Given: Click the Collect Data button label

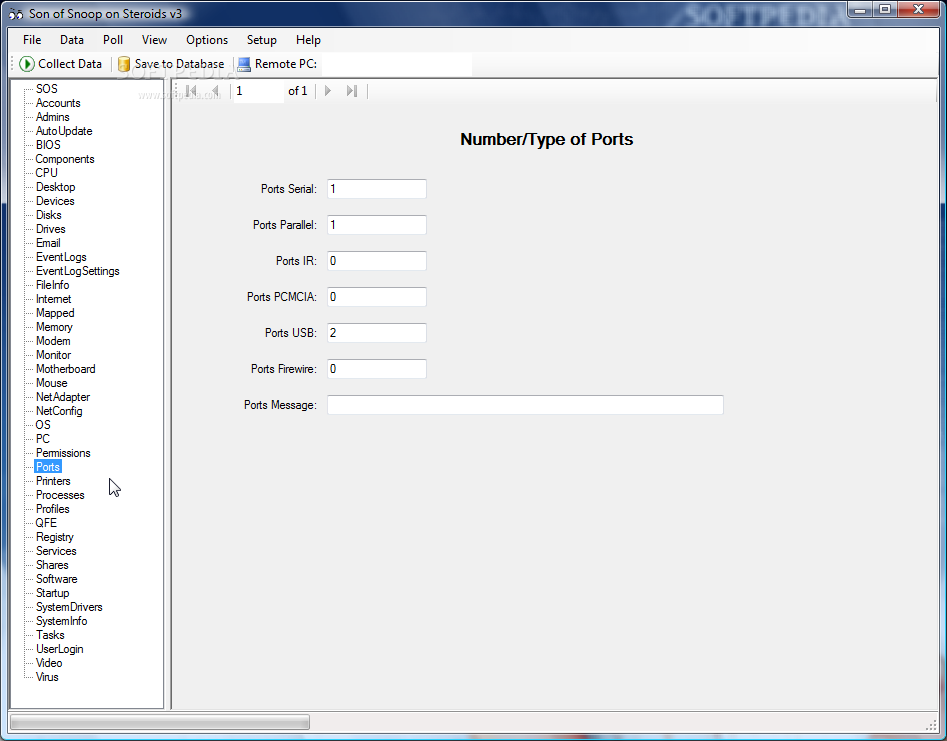Looking at the screenshot, I should 70,64.
